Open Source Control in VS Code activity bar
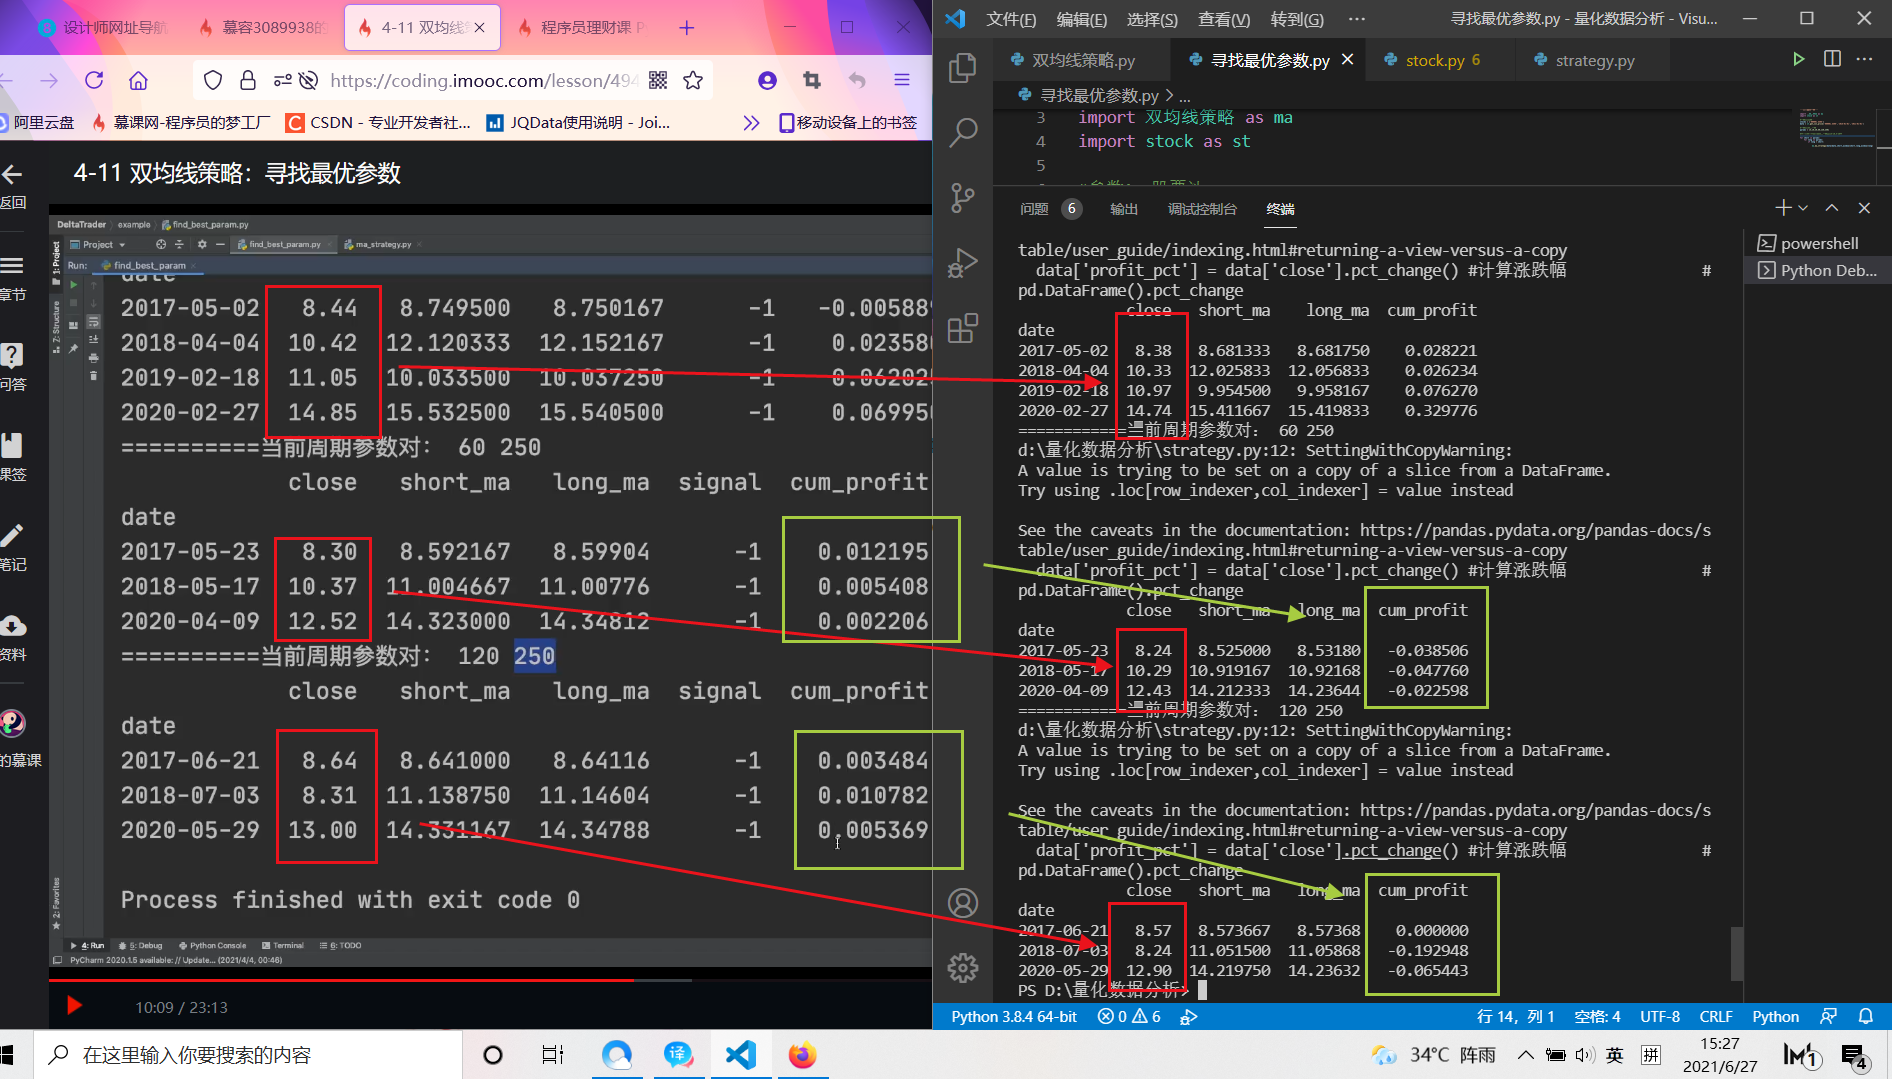Viewport: 1892px width, 1079px height. pos(963,198)
